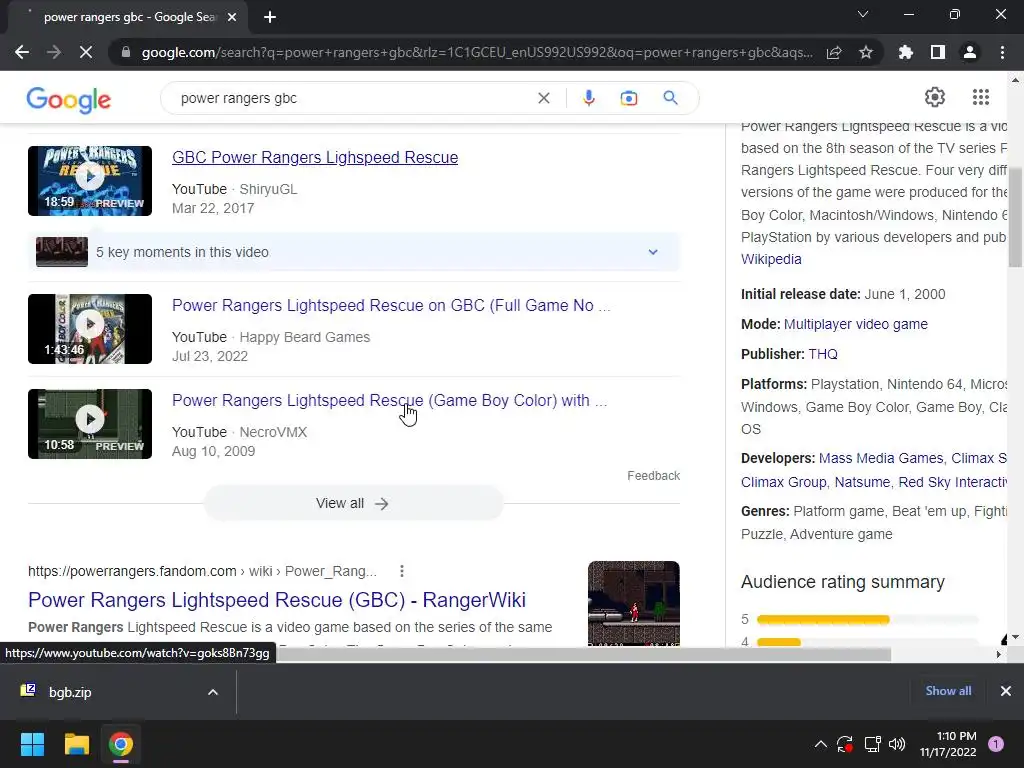This screenshot has height=768, width=1024.
Task: View site information via lock icon
Action: click(x=126, y=52)
